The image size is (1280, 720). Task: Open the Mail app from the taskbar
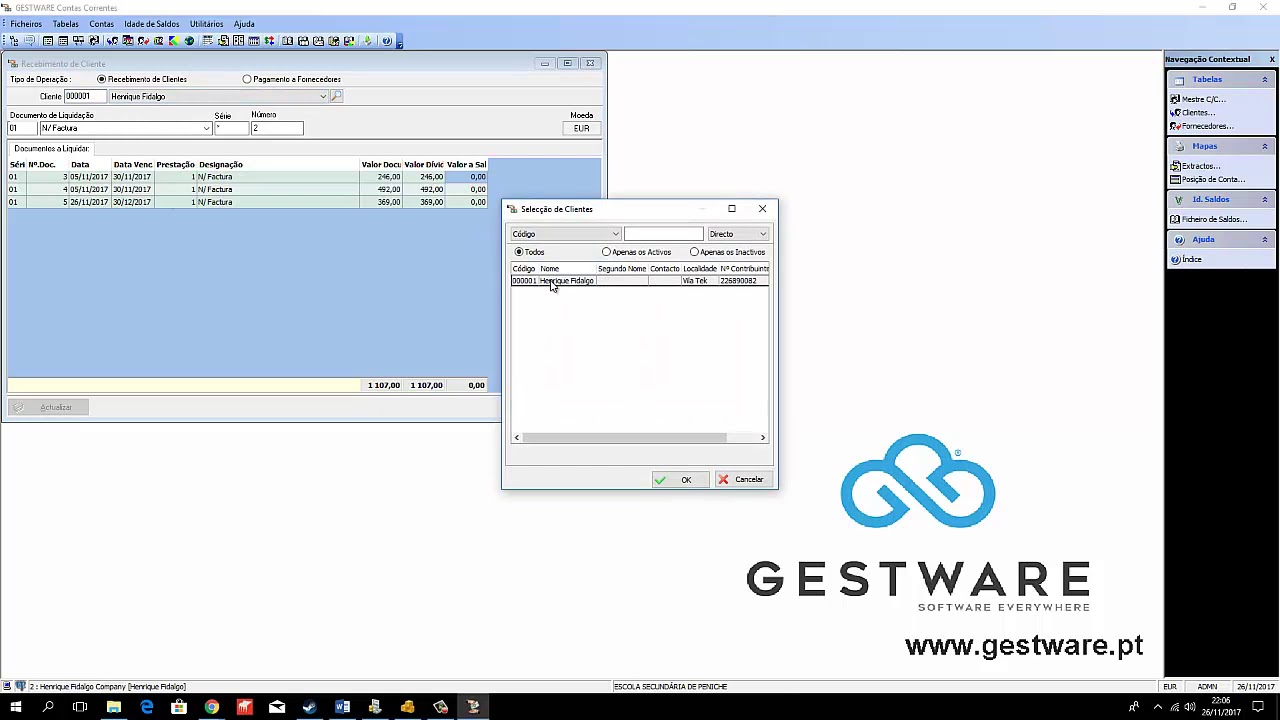[x=277, y=708]
